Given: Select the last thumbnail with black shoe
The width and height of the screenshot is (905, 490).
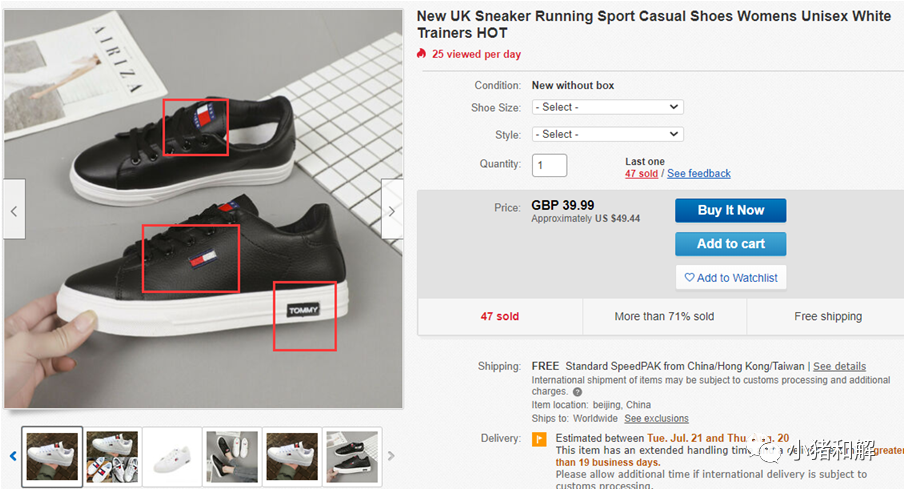Looking at the screenshot, I should coord(352,457).
